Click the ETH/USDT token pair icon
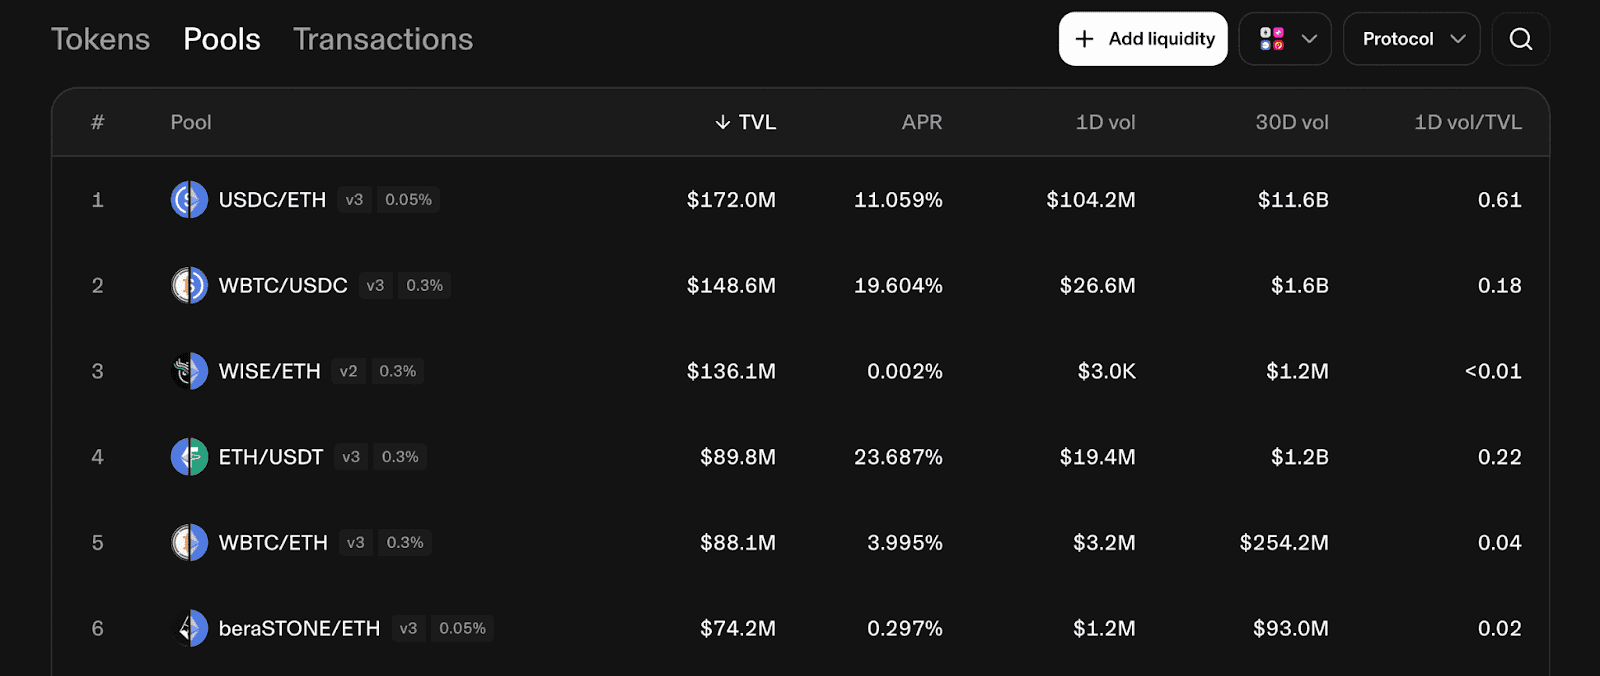This screenshot has height=676, width=1600. tap(189, 457)
